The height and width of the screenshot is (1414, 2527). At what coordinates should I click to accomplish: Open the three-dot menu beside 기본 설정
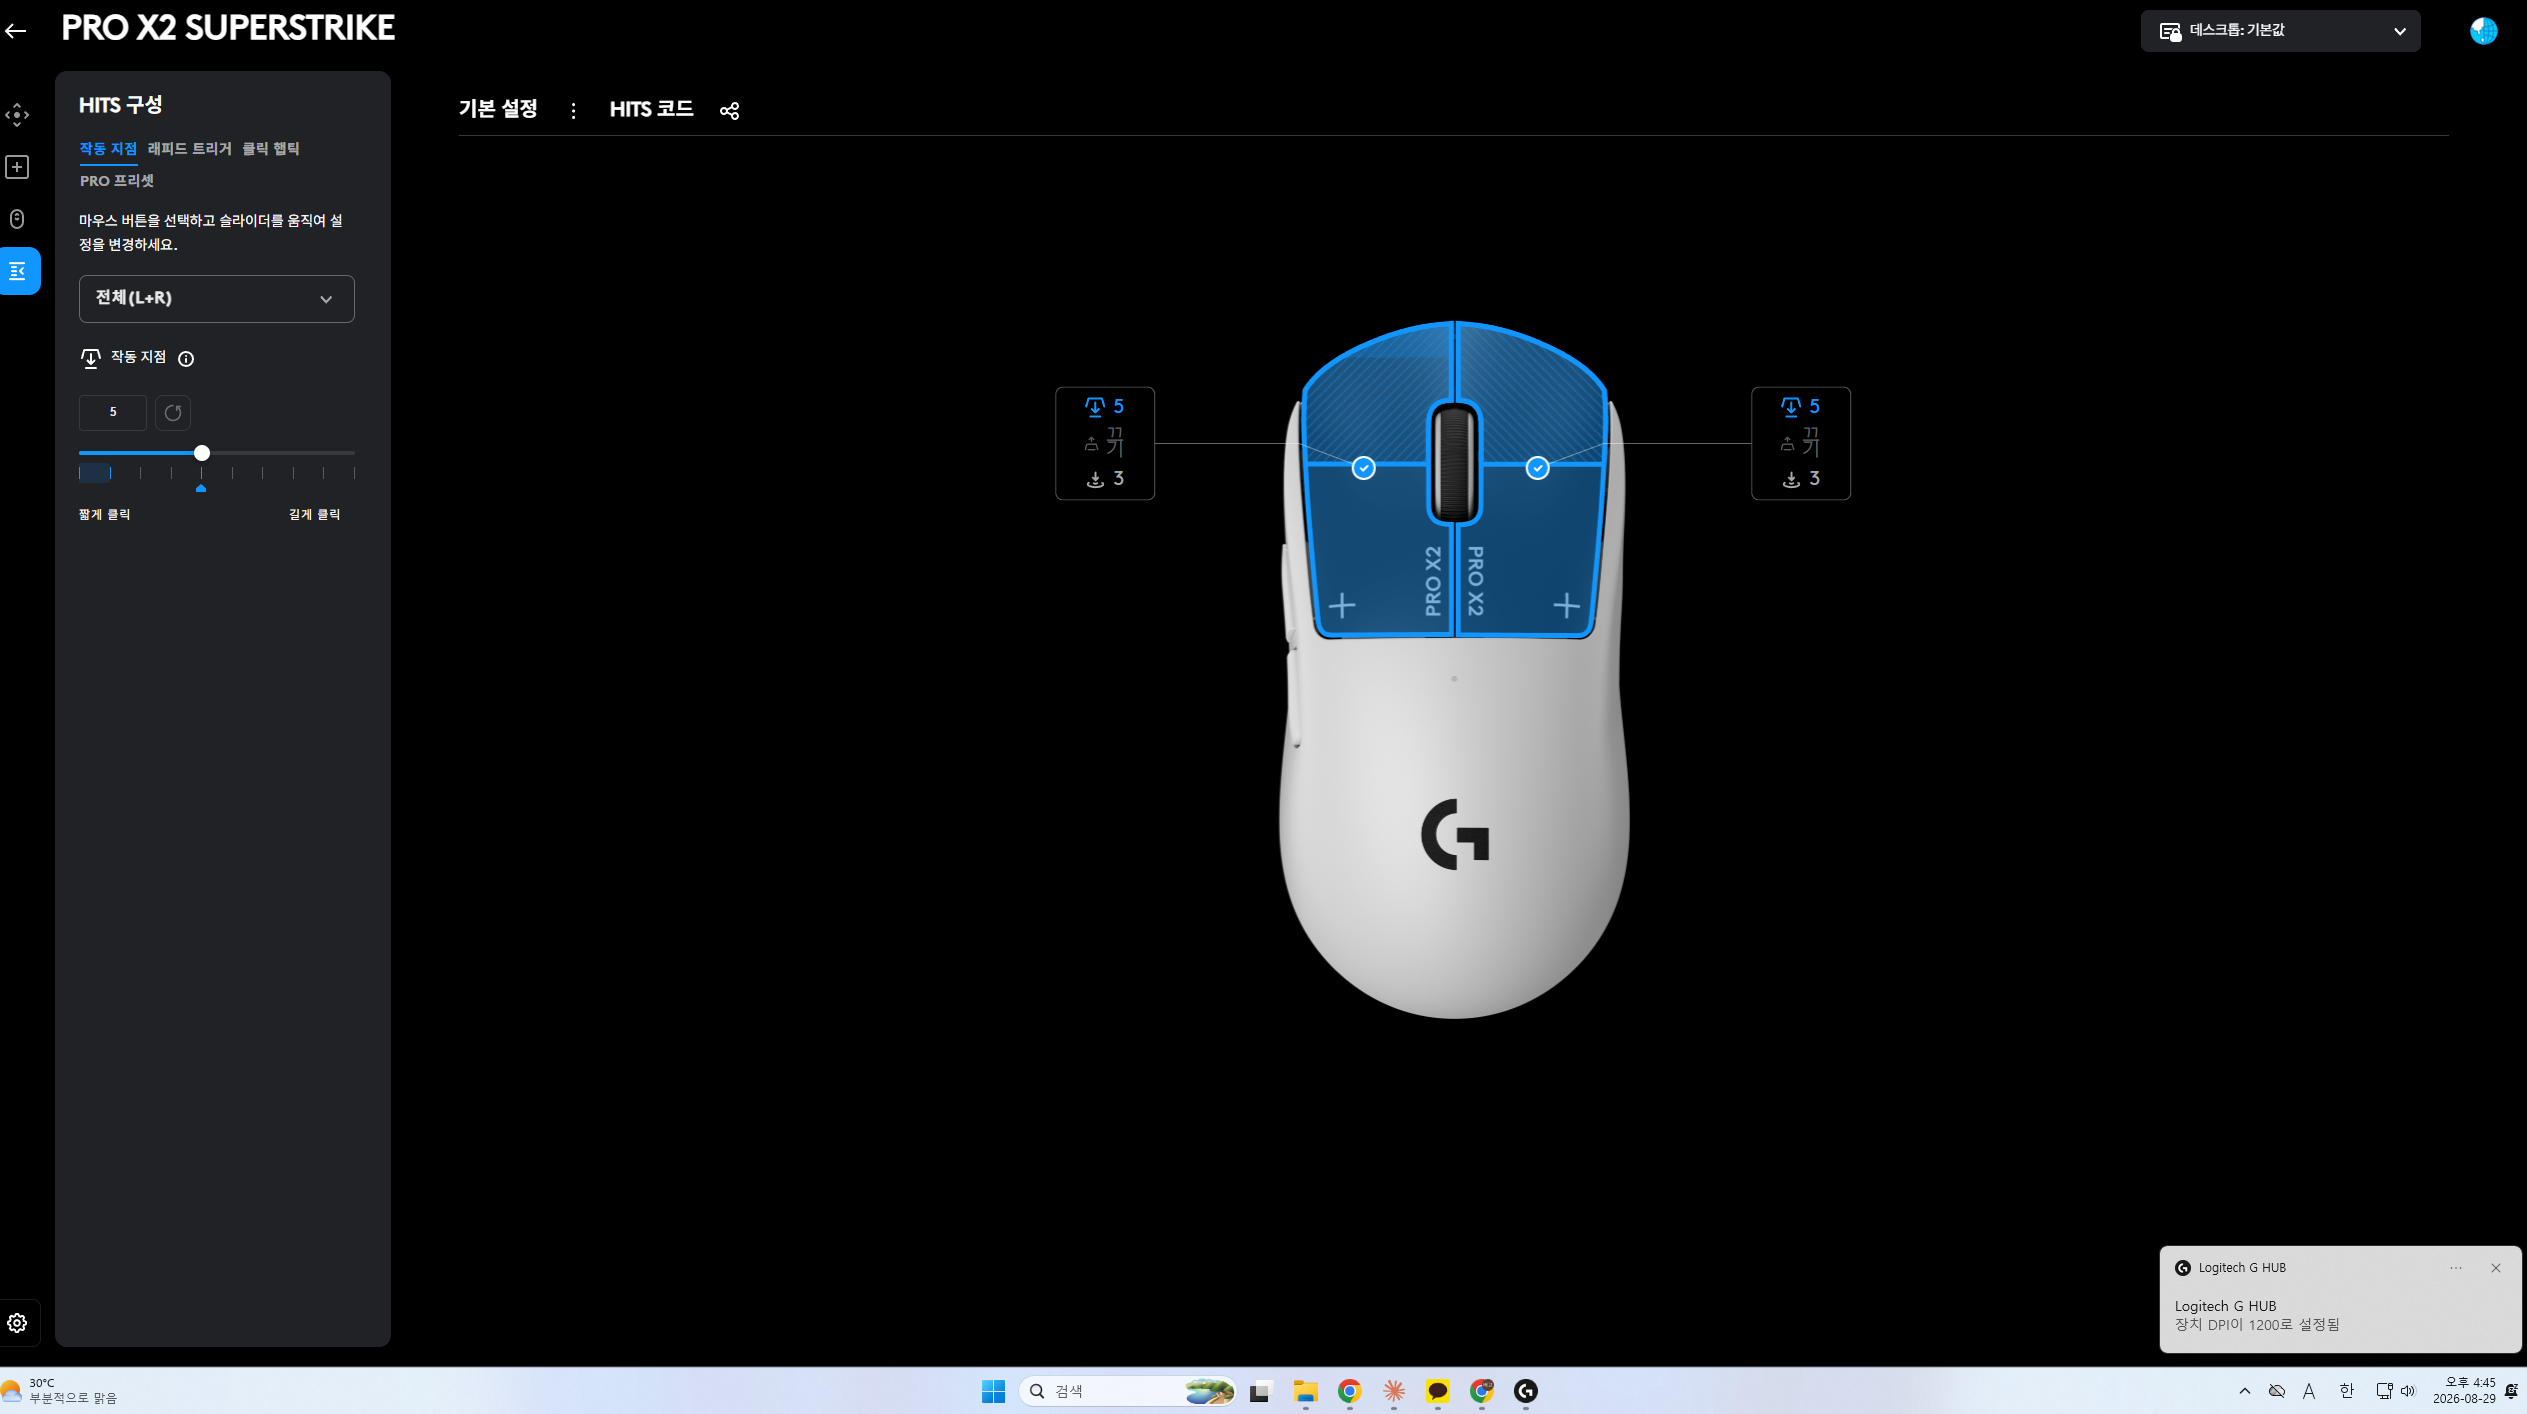coord(573,110)
